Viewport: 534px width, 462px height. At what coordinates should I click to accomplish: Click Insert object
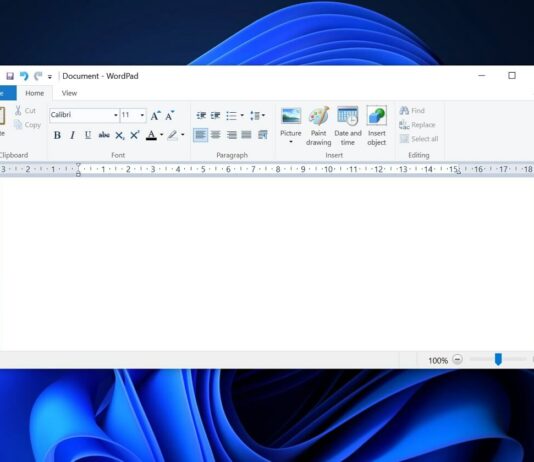point(377,126)
